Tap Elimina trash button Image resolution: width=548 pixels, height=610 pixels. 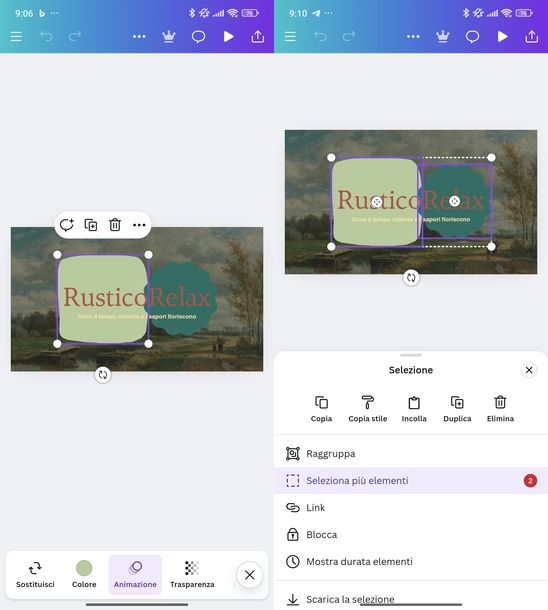pos(500,409)
